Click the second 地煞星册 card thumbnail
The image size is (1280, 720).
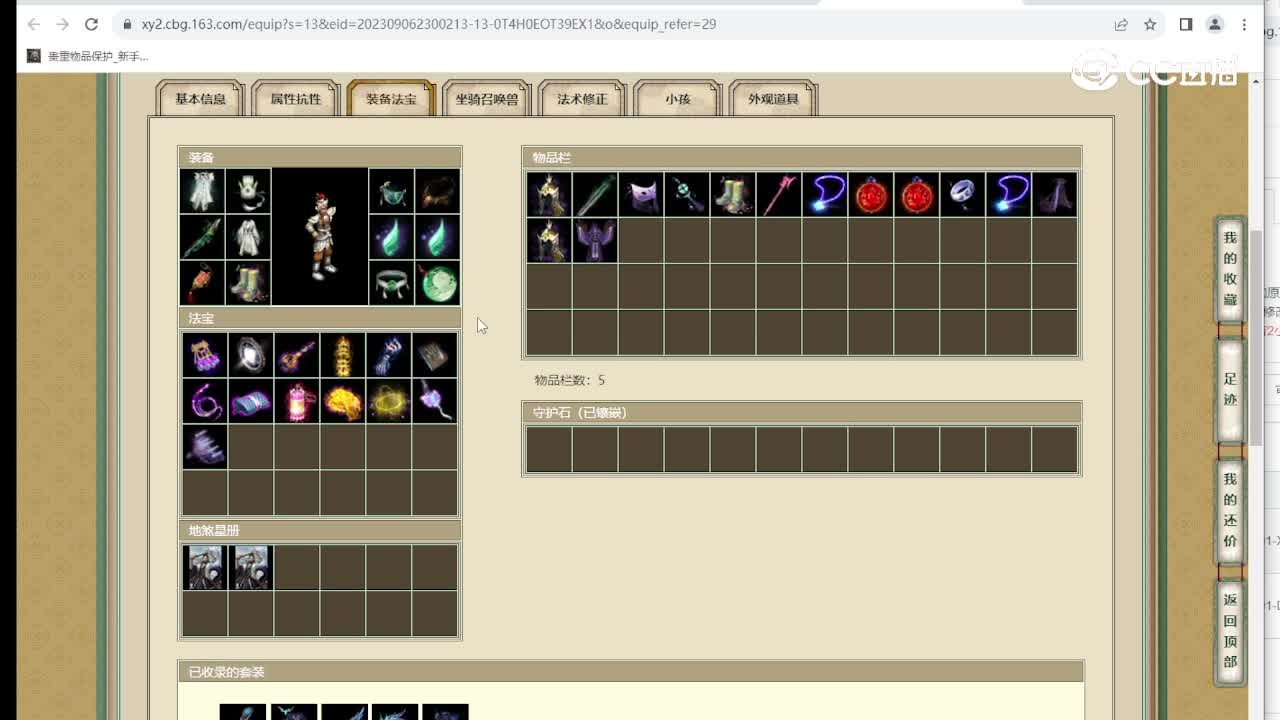(251, 567)
